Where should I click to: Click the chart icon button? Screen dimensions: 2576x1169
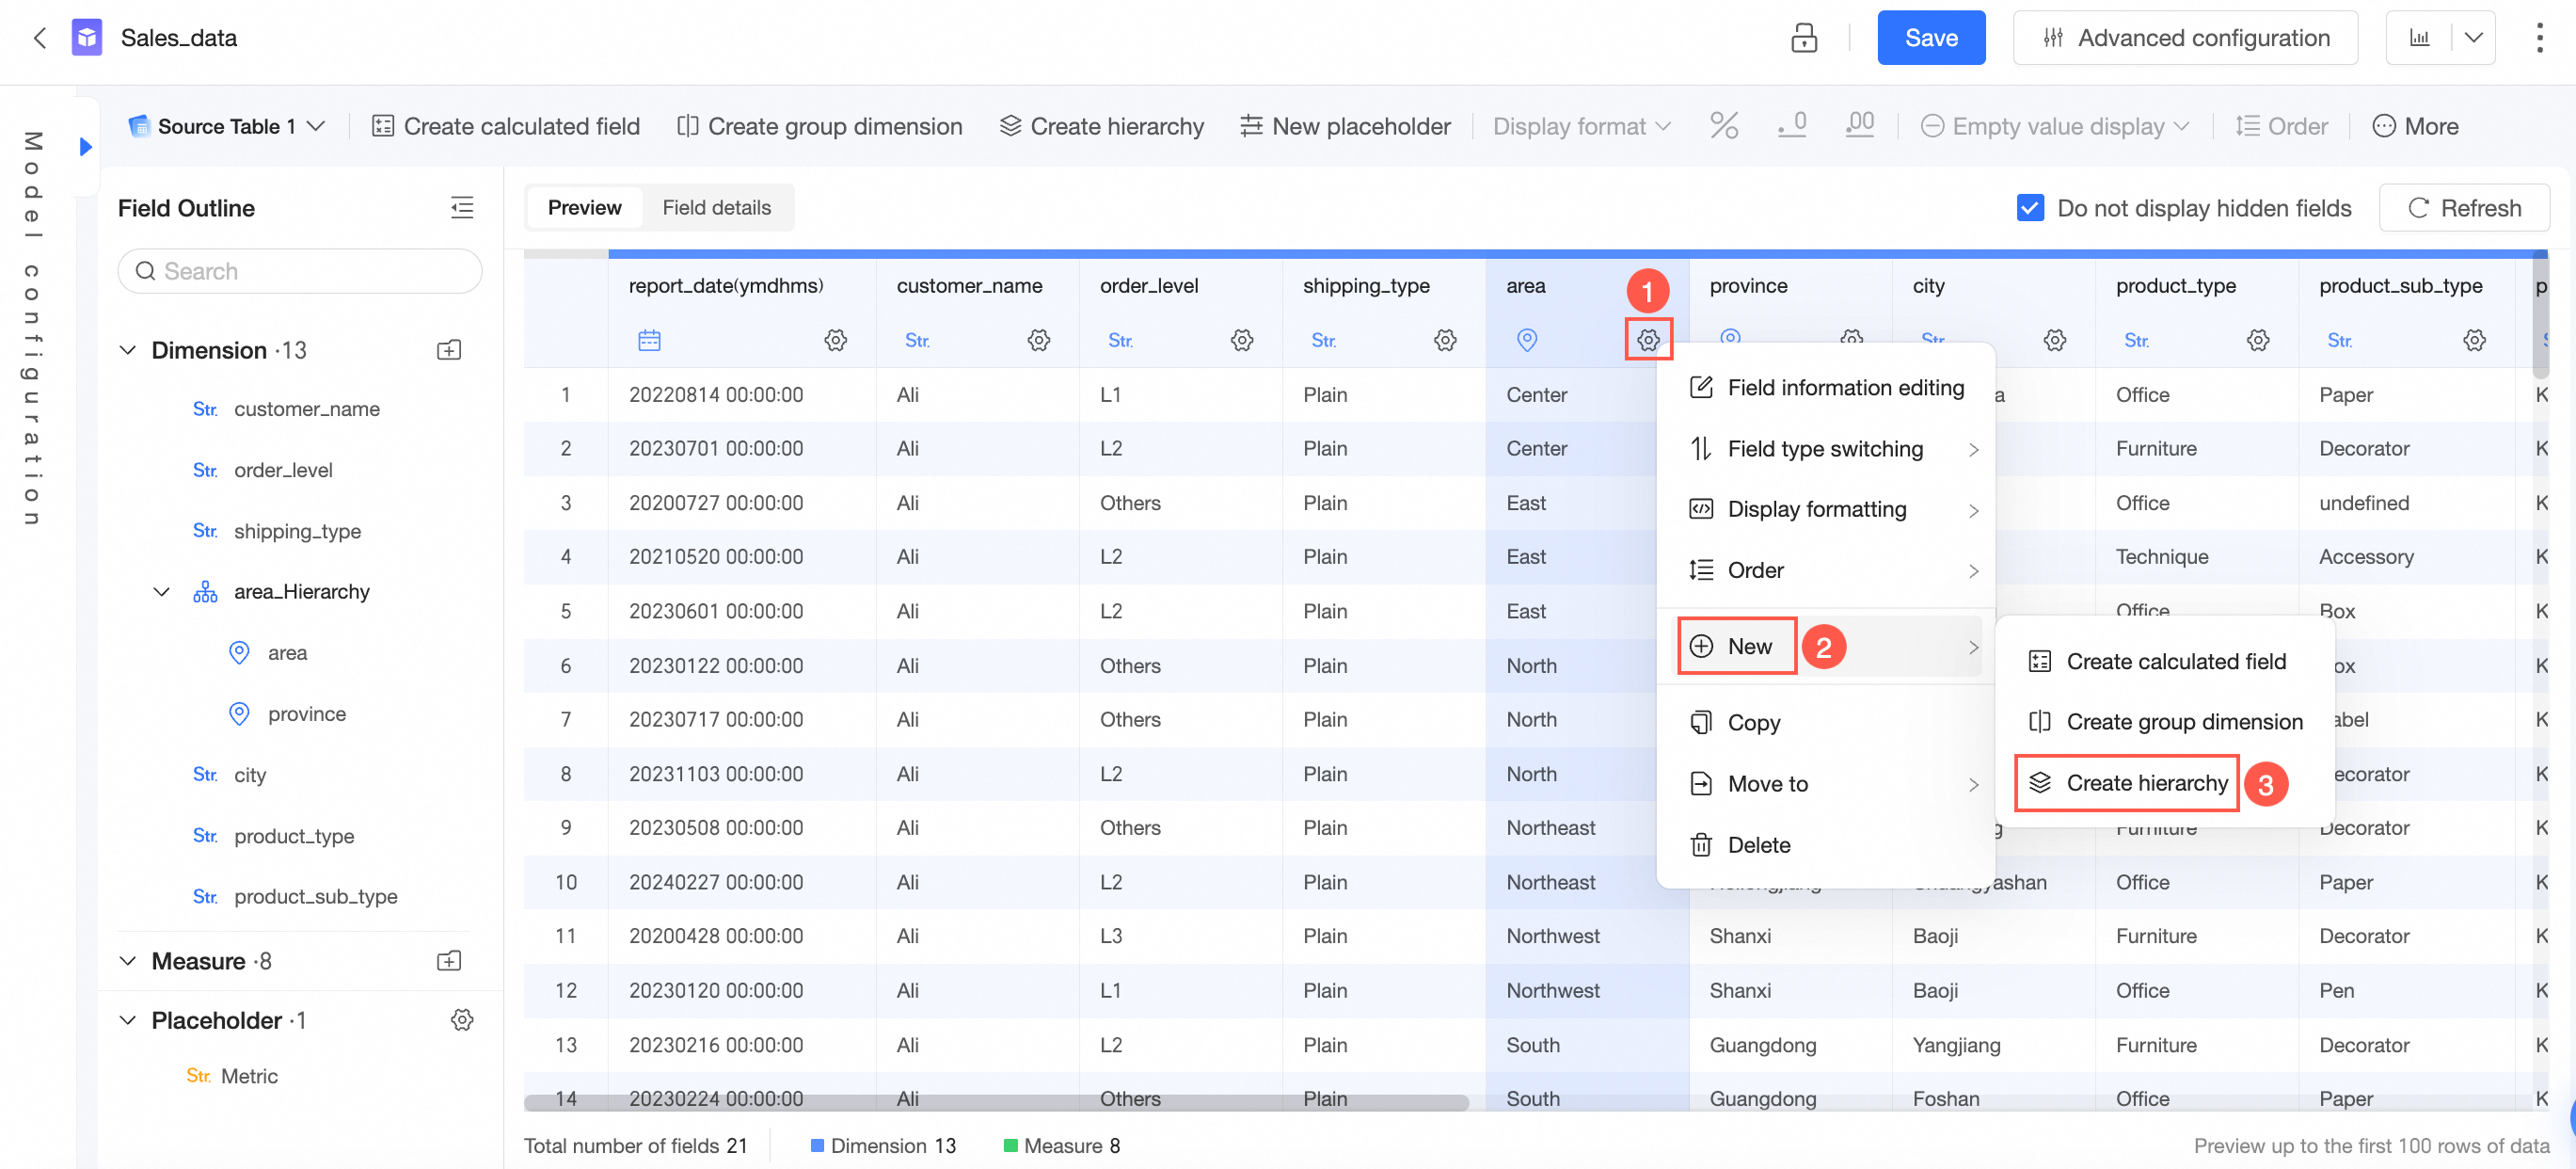click(2419, 38)
